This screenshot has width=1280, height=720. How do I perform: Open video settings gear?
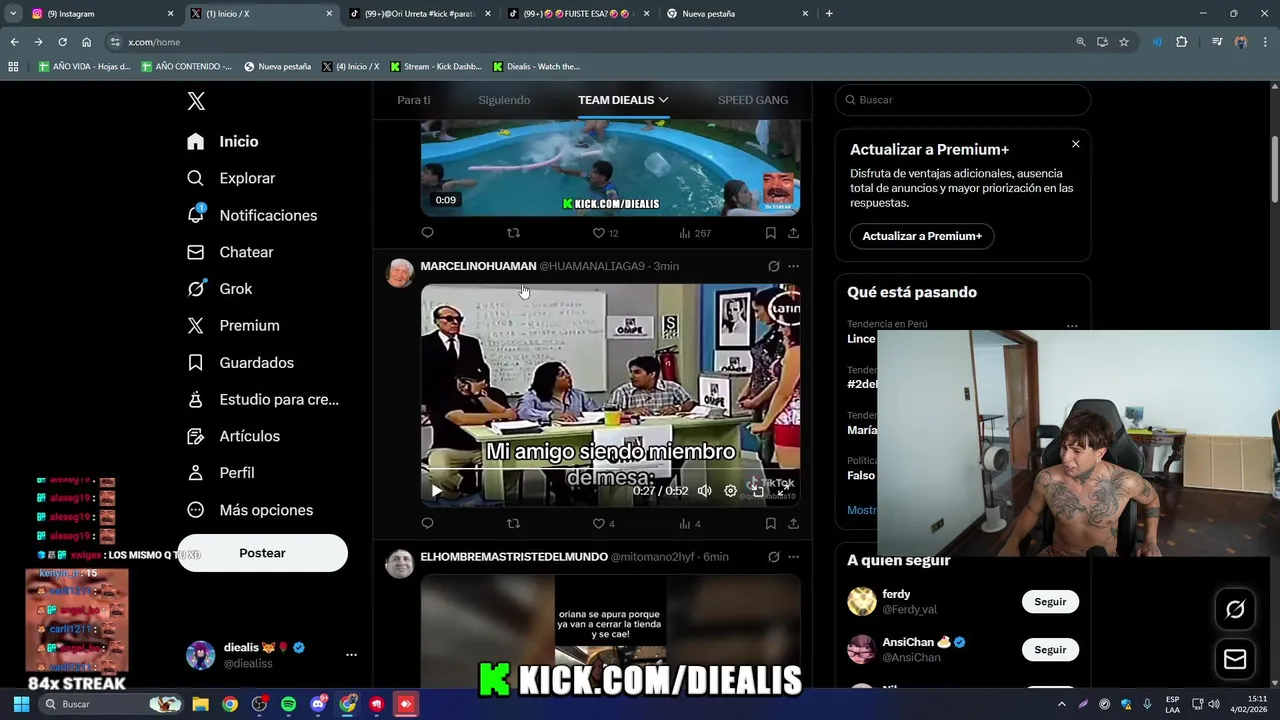click(x=730, y=491)
